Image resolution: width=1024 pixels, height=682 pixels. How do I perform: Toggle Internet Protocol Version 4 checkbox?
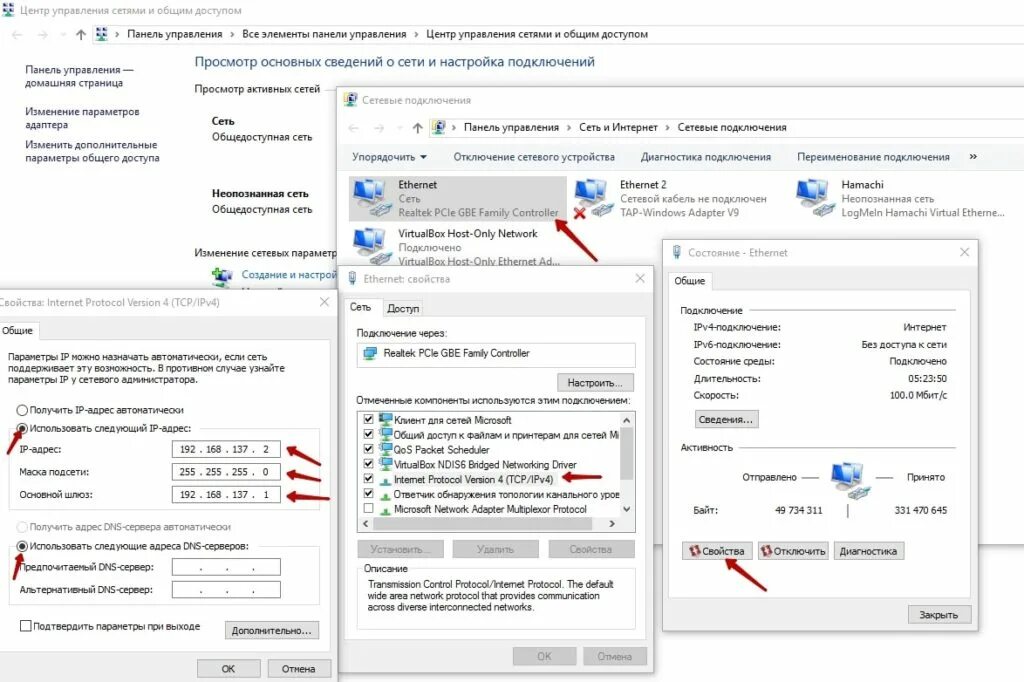368,479
